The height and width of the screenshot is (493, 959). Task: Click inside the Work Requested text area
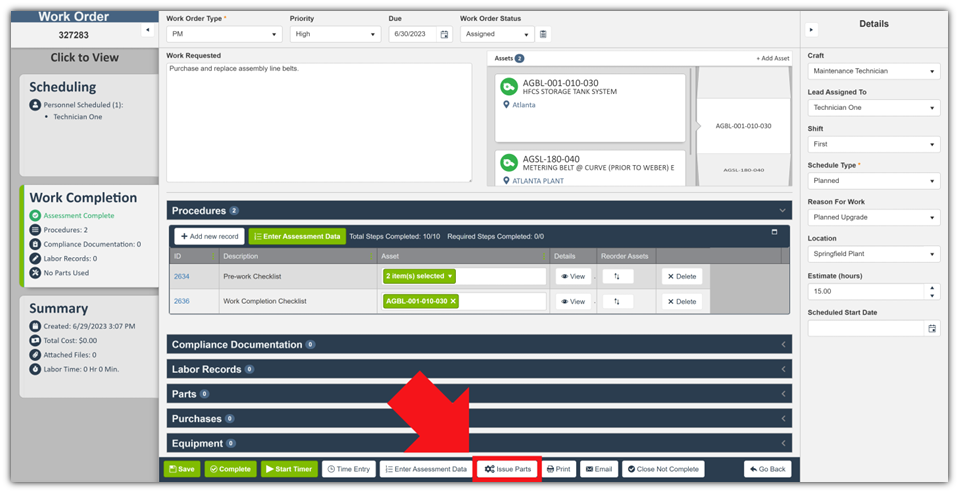pos(318,122)
